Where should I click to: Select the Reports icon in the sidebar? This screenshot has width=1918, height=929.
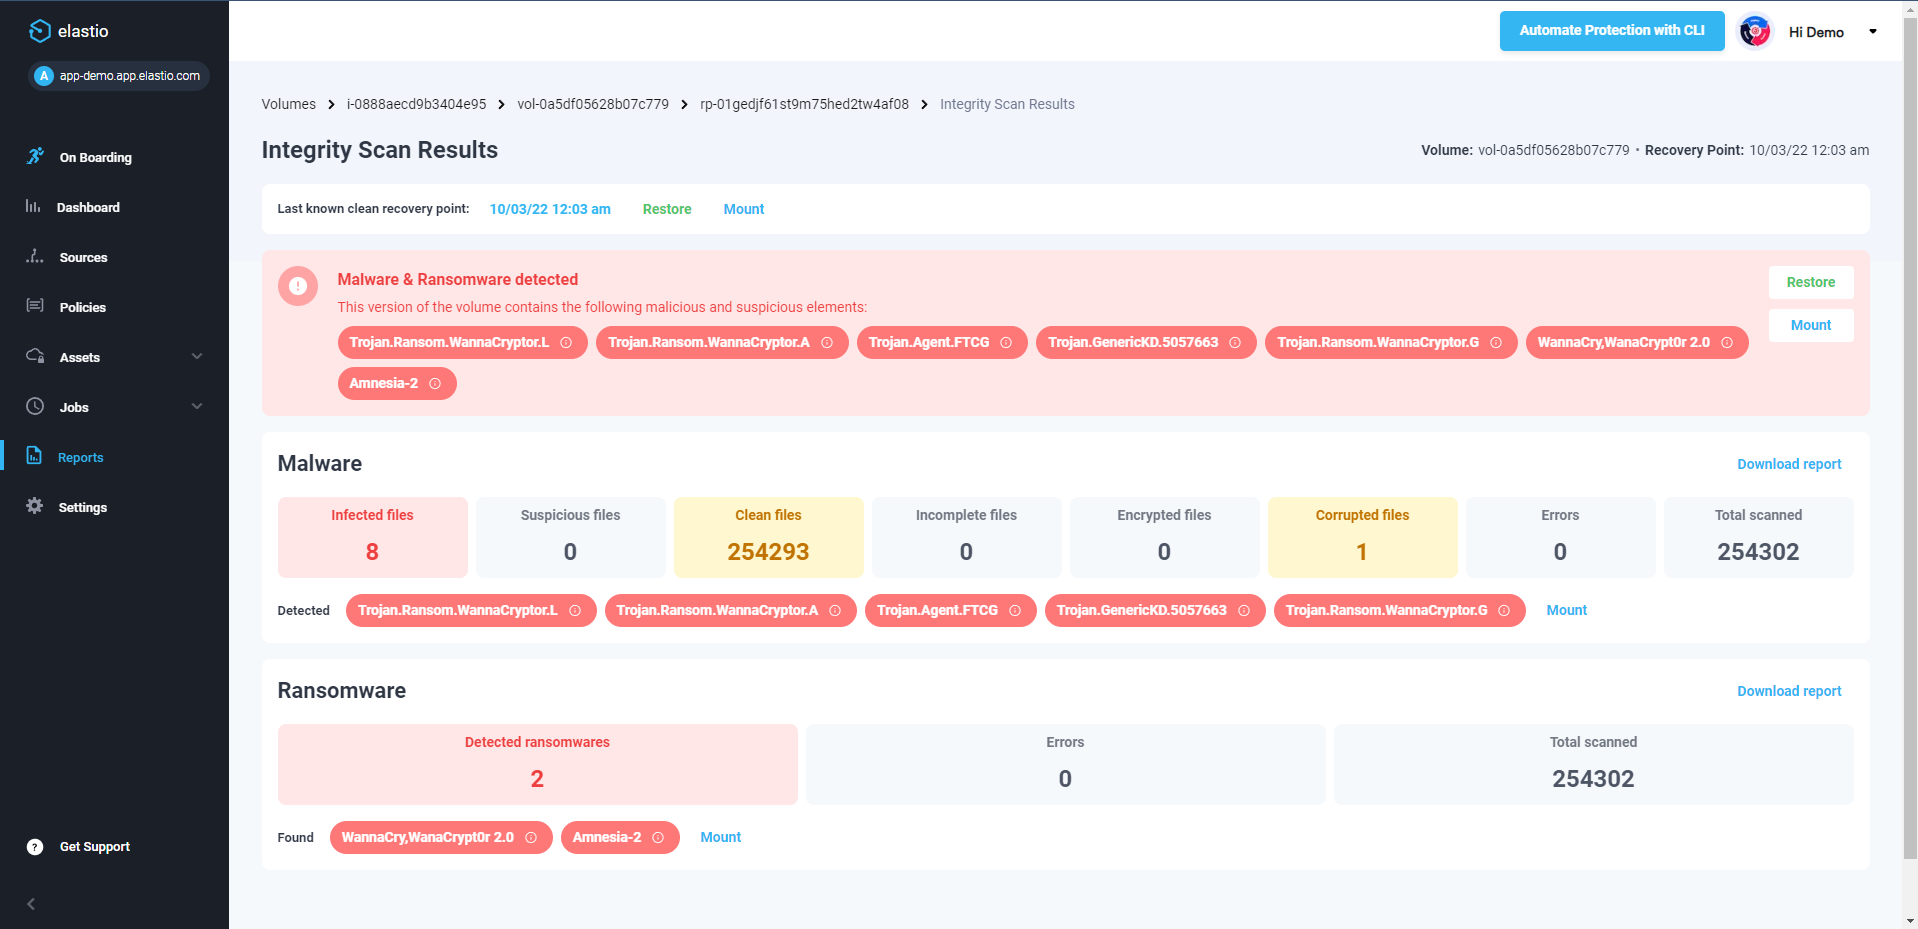click(35, 457)
